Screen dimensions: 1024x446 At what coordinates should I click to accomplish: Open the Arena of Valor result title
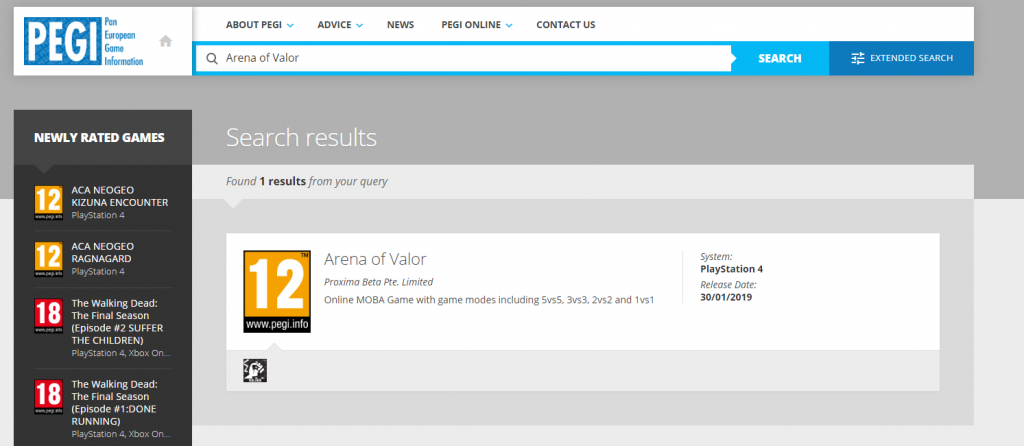(x=375, y=259)
